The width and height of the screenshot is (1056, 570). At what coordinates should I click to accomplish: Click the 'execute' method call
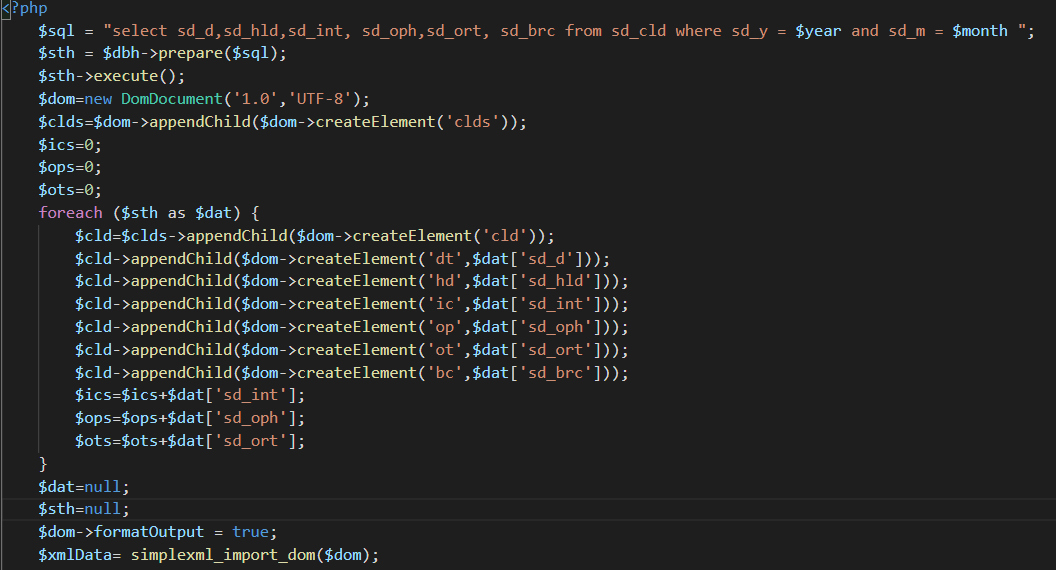(126, 76)
